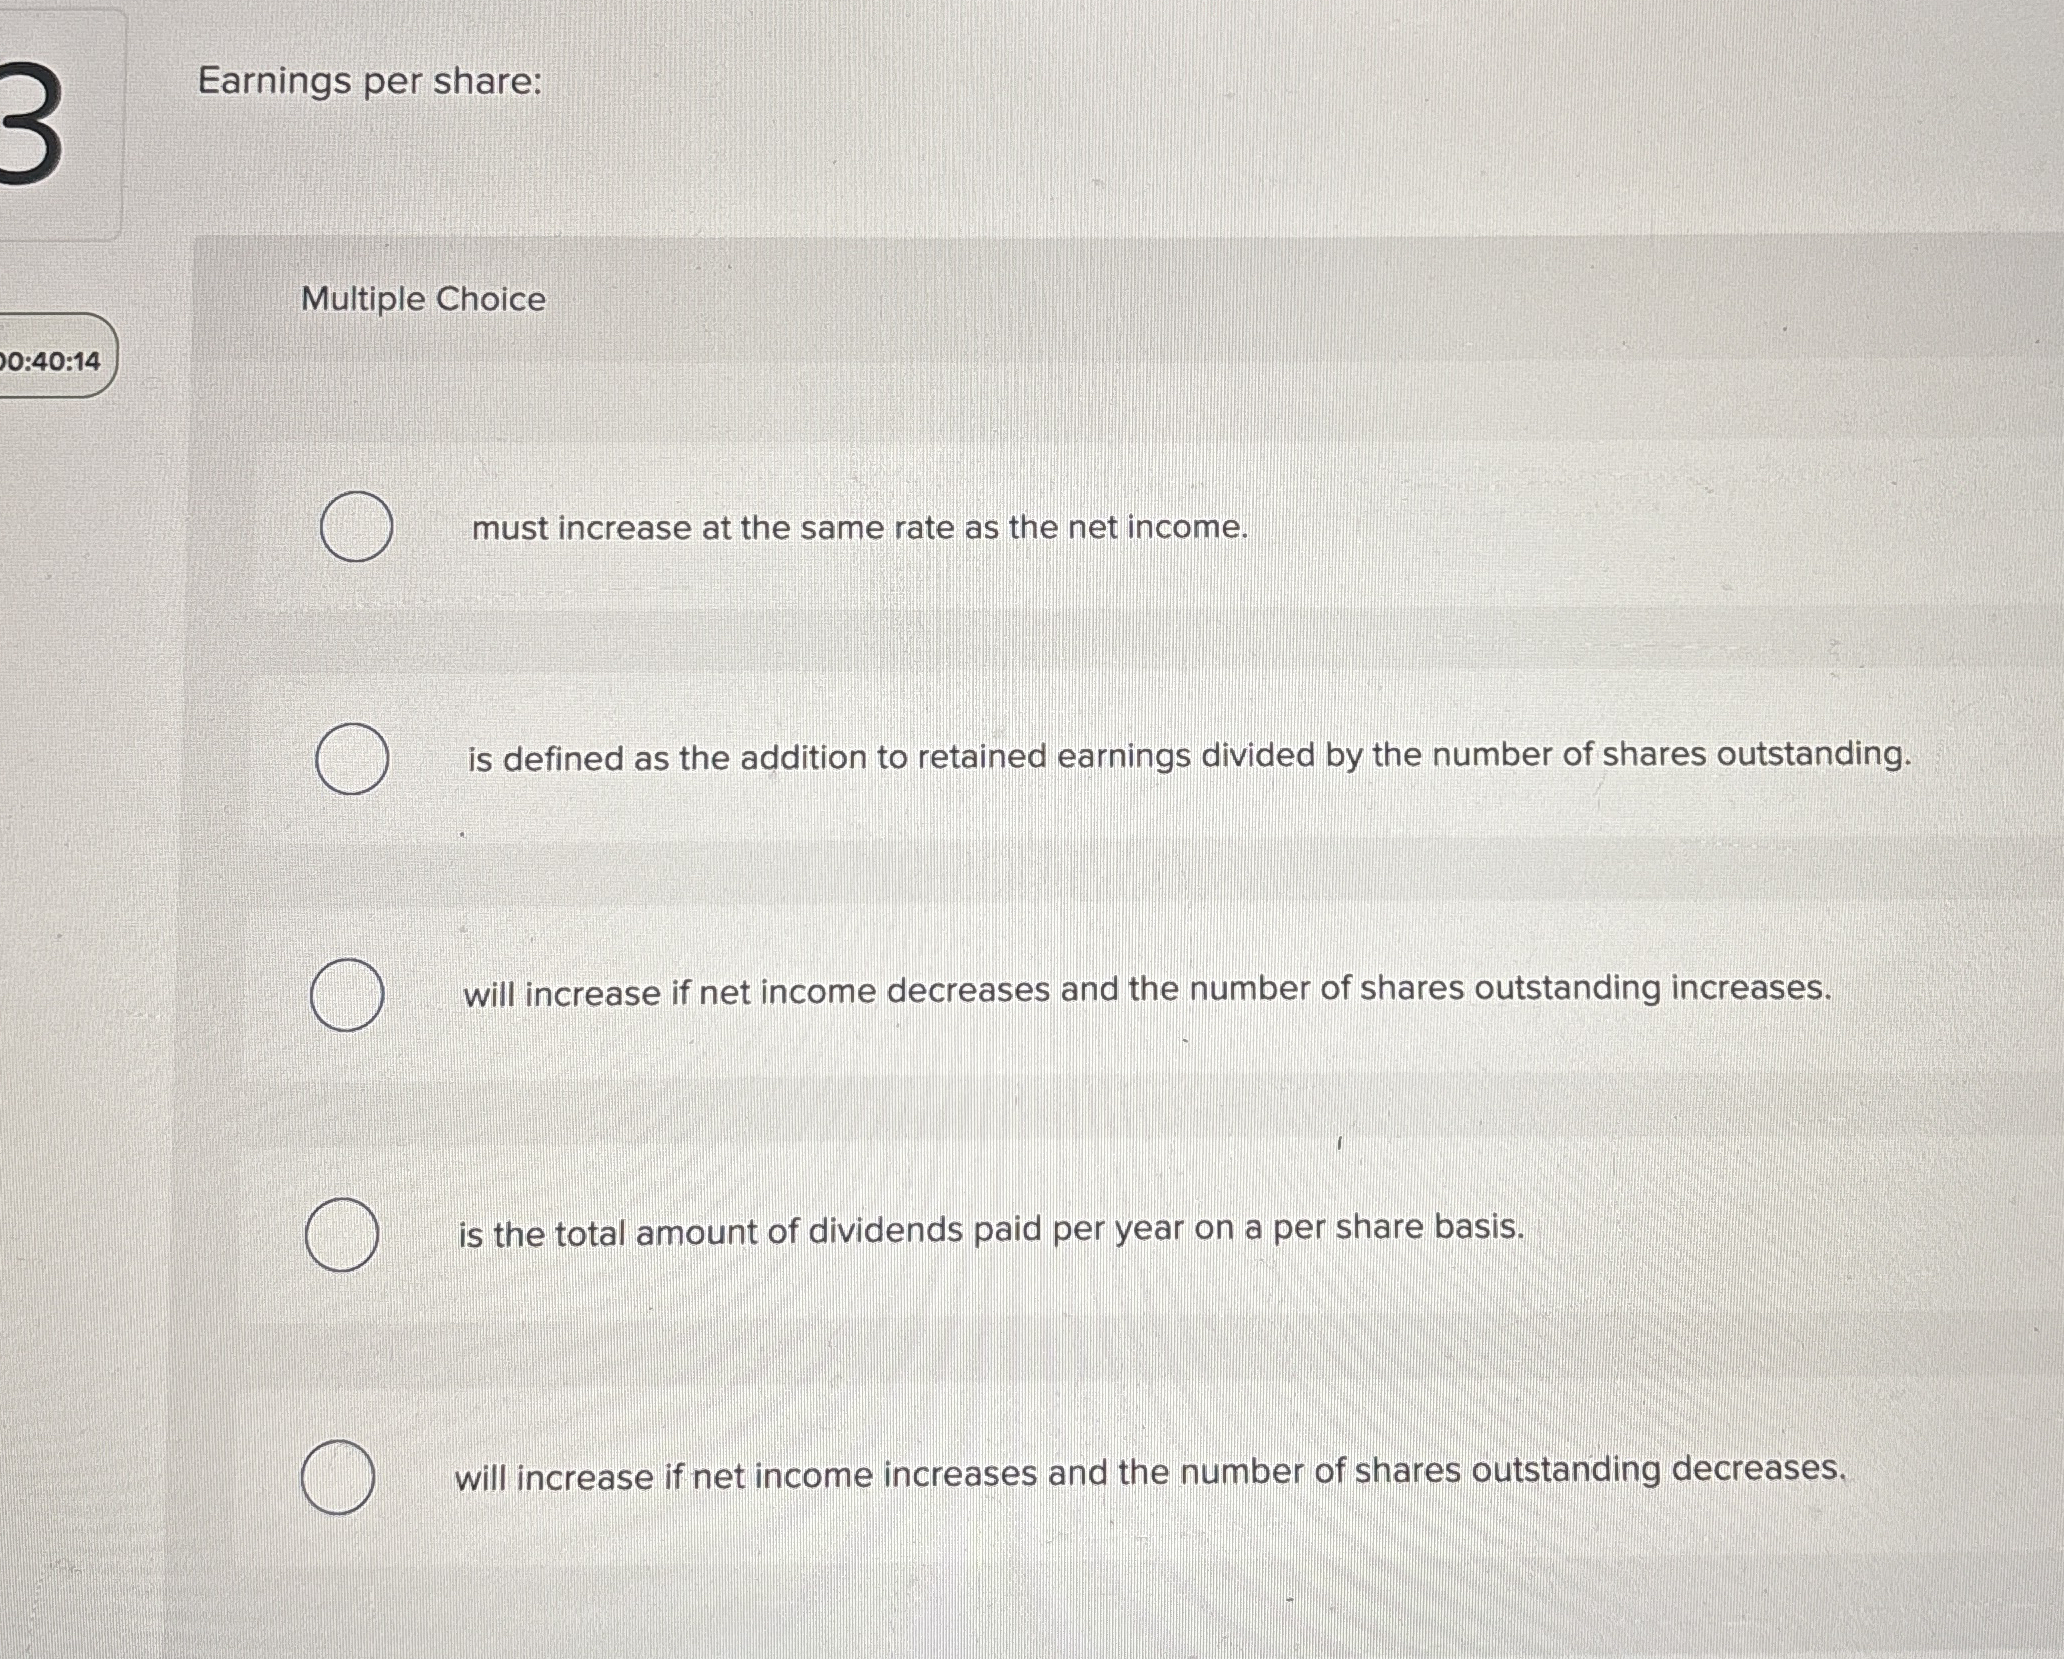
Task: Click the answer text about net income rate
Action: click(855, 529)
